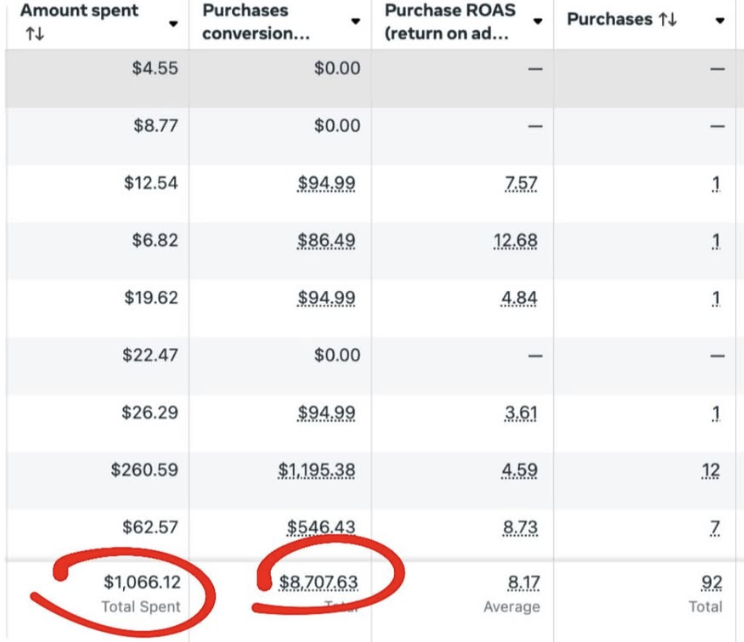The image size is (744, 642).
Task: Click the 8.17 average ROAS value
Action: click(522, 582)
